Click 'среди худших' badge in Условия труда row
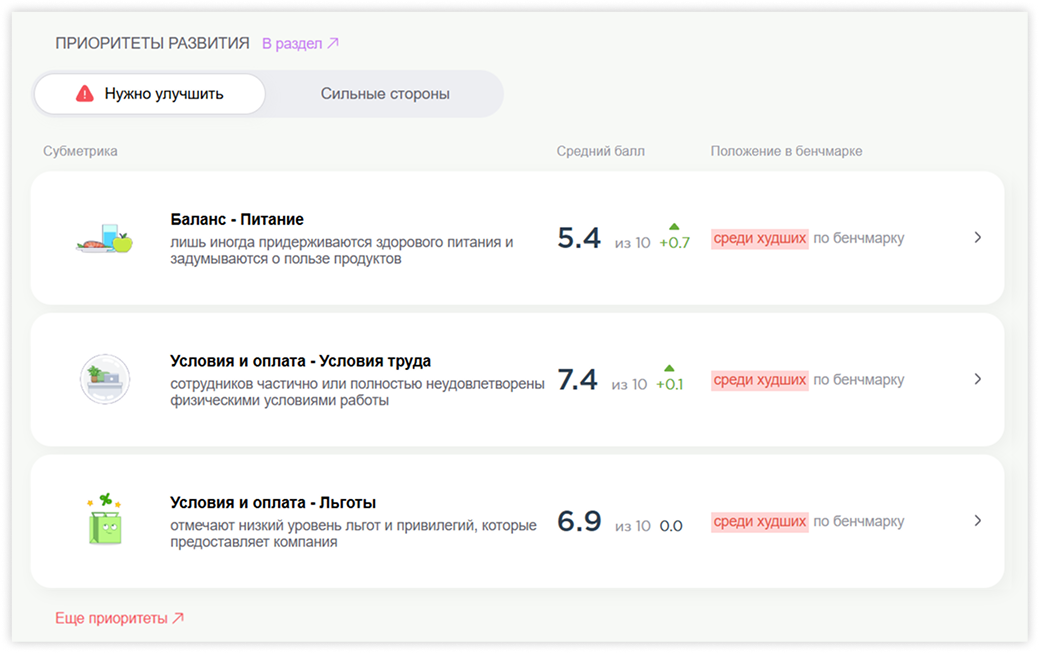Image resolution: width=1040 pixels, height=654 pixels. (759, 380)
